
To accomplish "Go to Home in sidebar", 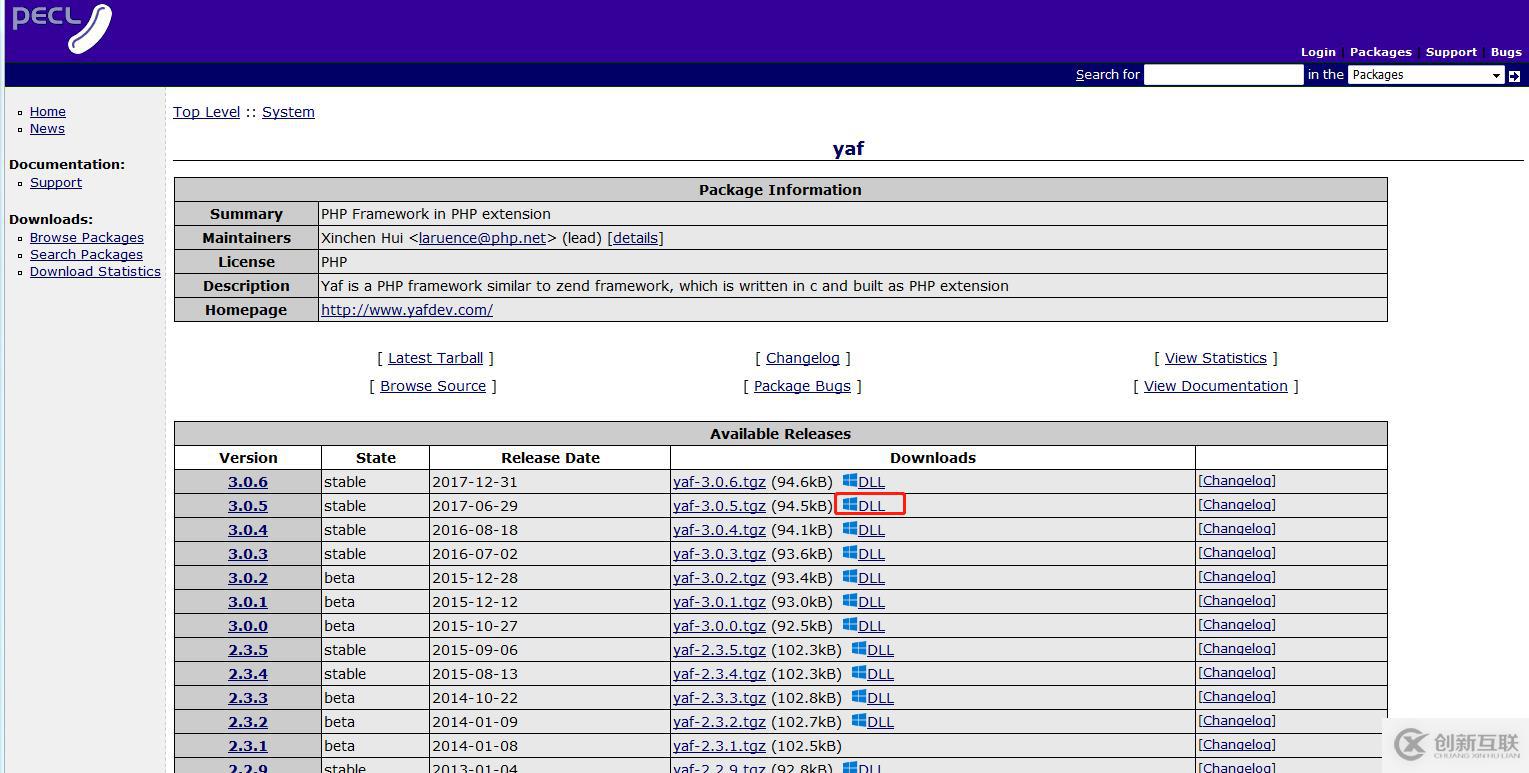I will [x=48, y=112].
